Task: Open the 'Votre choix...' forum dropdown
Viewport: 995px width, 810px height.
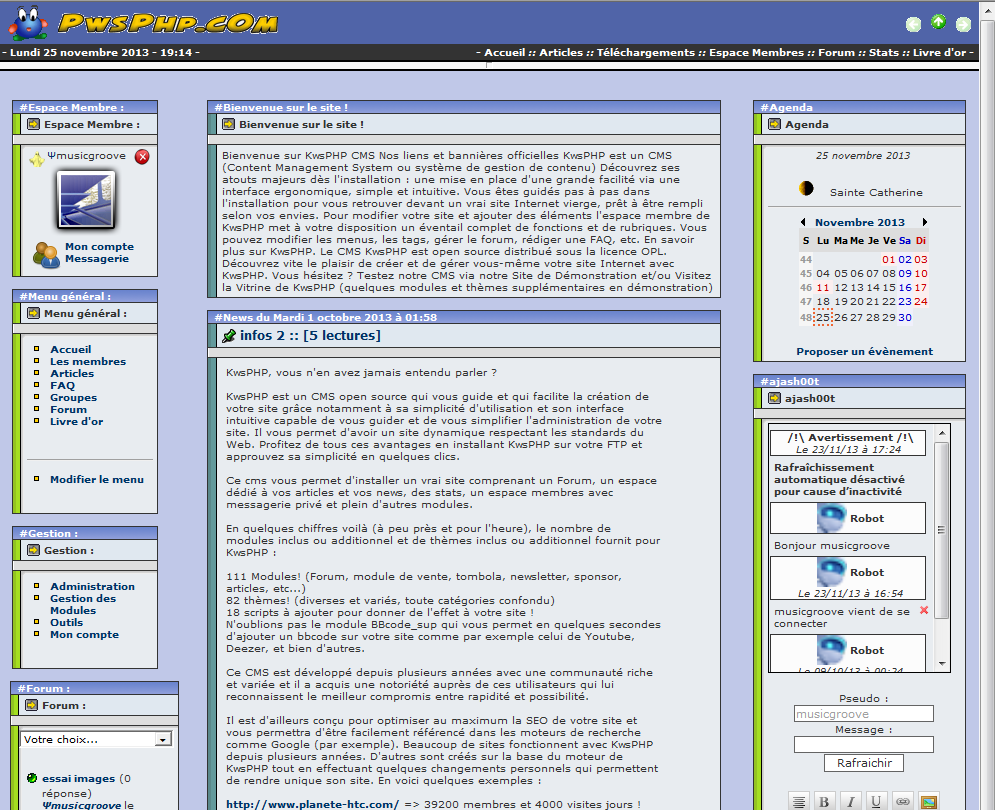Action: tap(97, 740)
